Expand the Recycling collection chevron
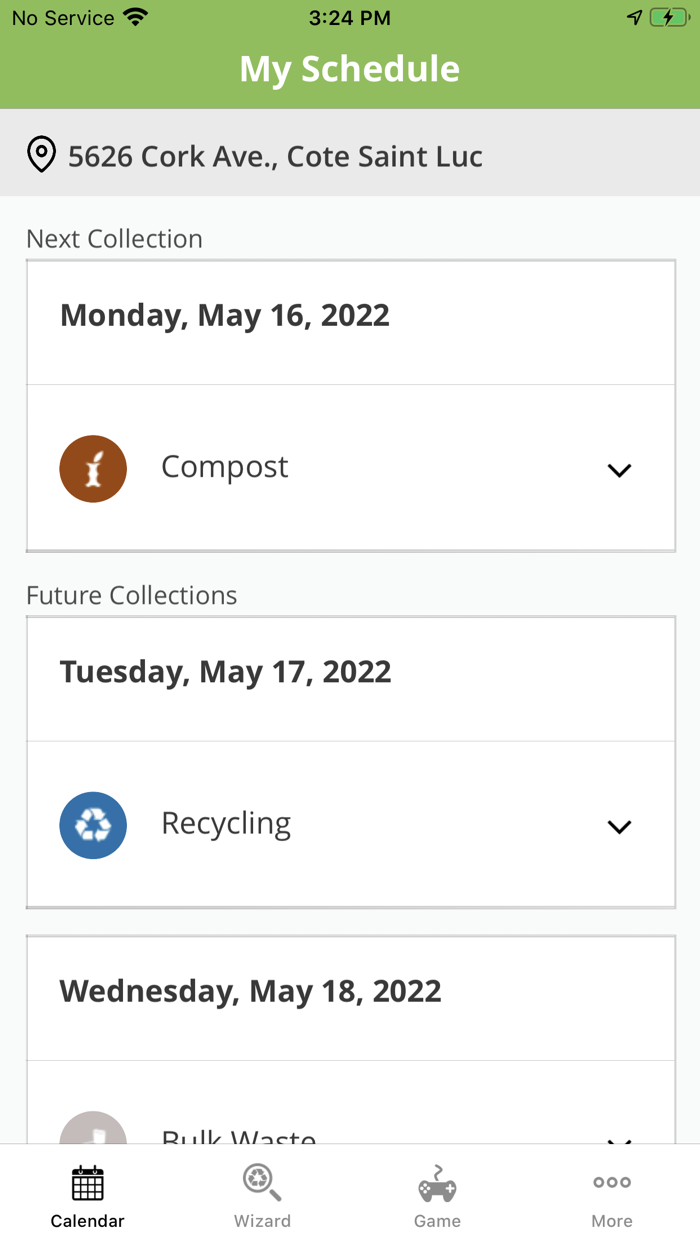This screenshot has width=700, height=1244. point(620,827)
